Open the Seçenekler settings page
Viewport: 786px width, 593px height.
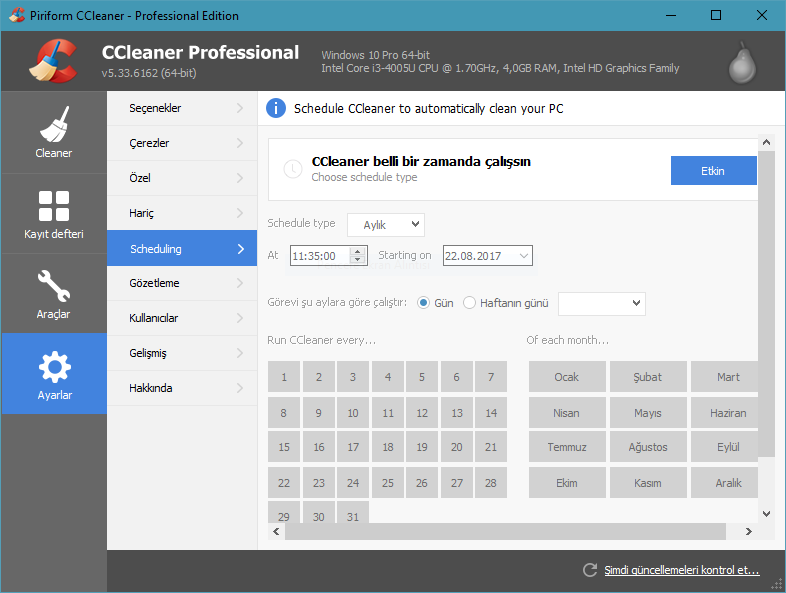[182, 108]
